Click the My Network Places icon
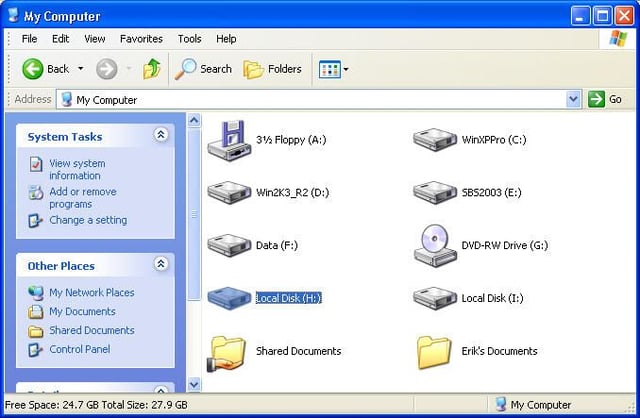The height and width of the screenshot is (418, 640). (36, 292)
